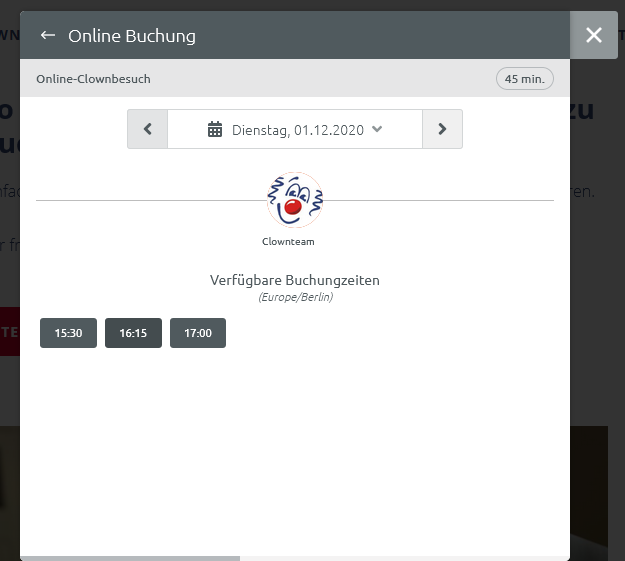Select the 16:15 booking time
Viewport: 625px width, 561px height.
click(134, 333)
